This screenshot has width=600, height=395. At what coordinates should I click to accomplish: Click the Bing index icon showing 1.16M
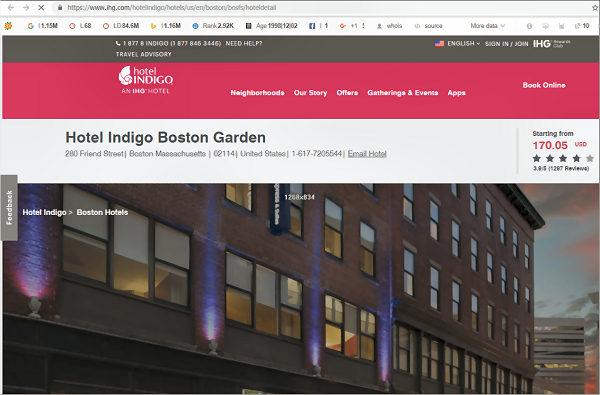point(153,26)
